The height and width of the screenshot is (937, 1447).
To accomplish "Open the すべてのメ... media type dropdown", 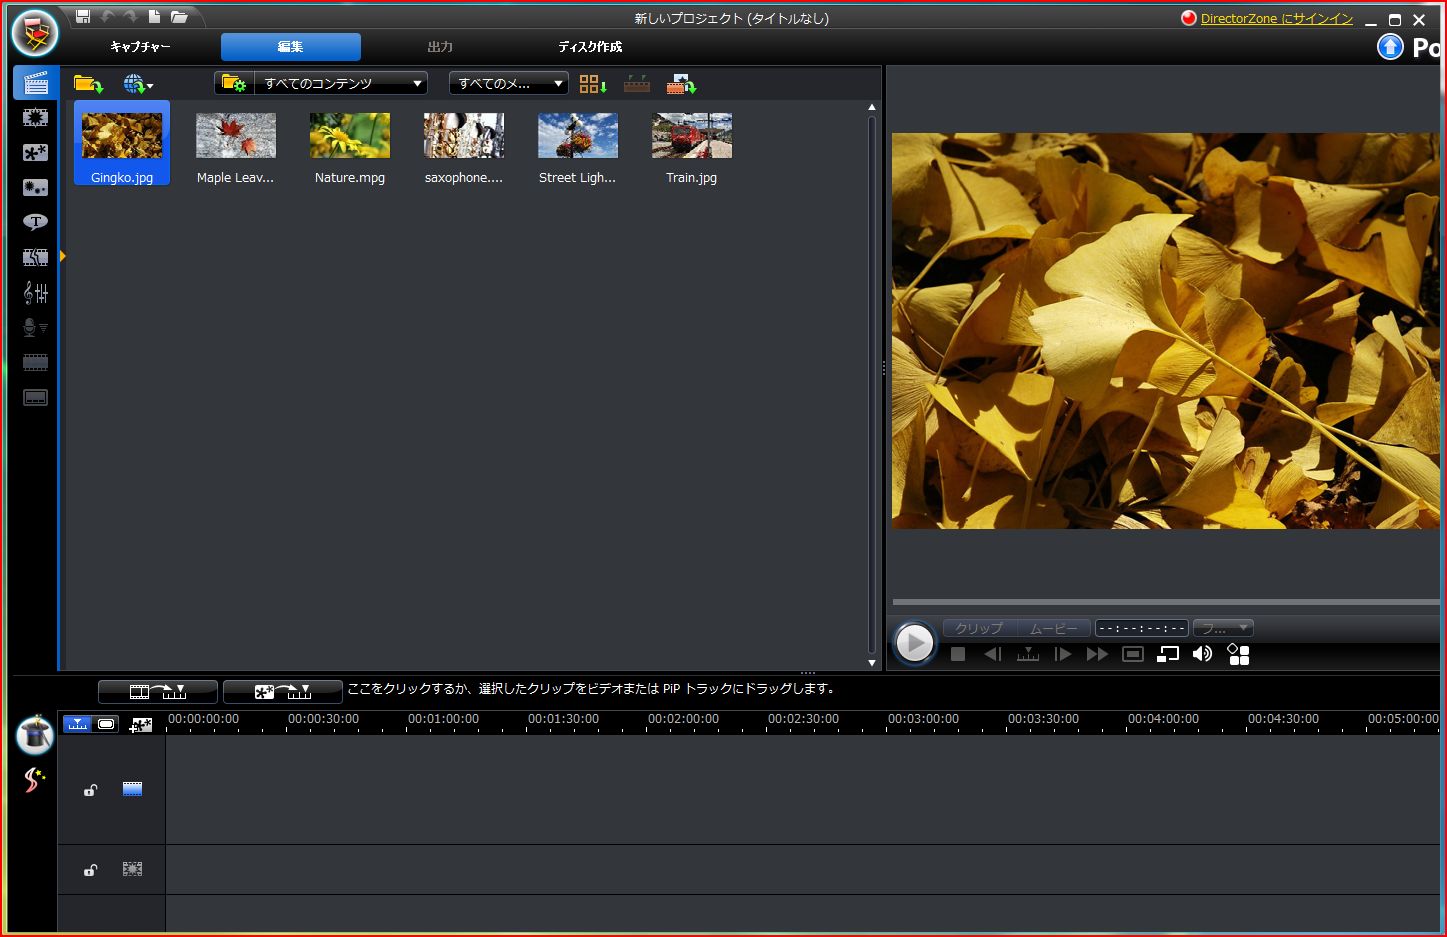I will pos(509,84).
